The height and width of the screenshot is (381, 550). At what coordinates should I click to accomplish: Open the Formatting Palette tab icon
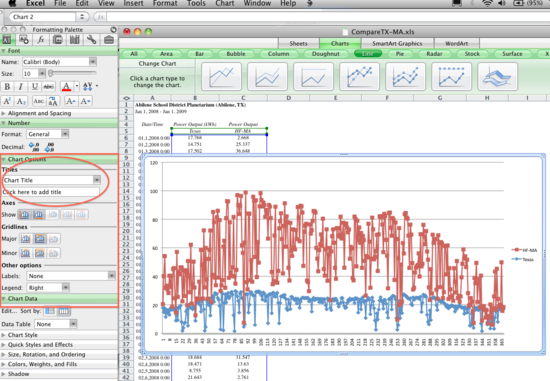7,40
